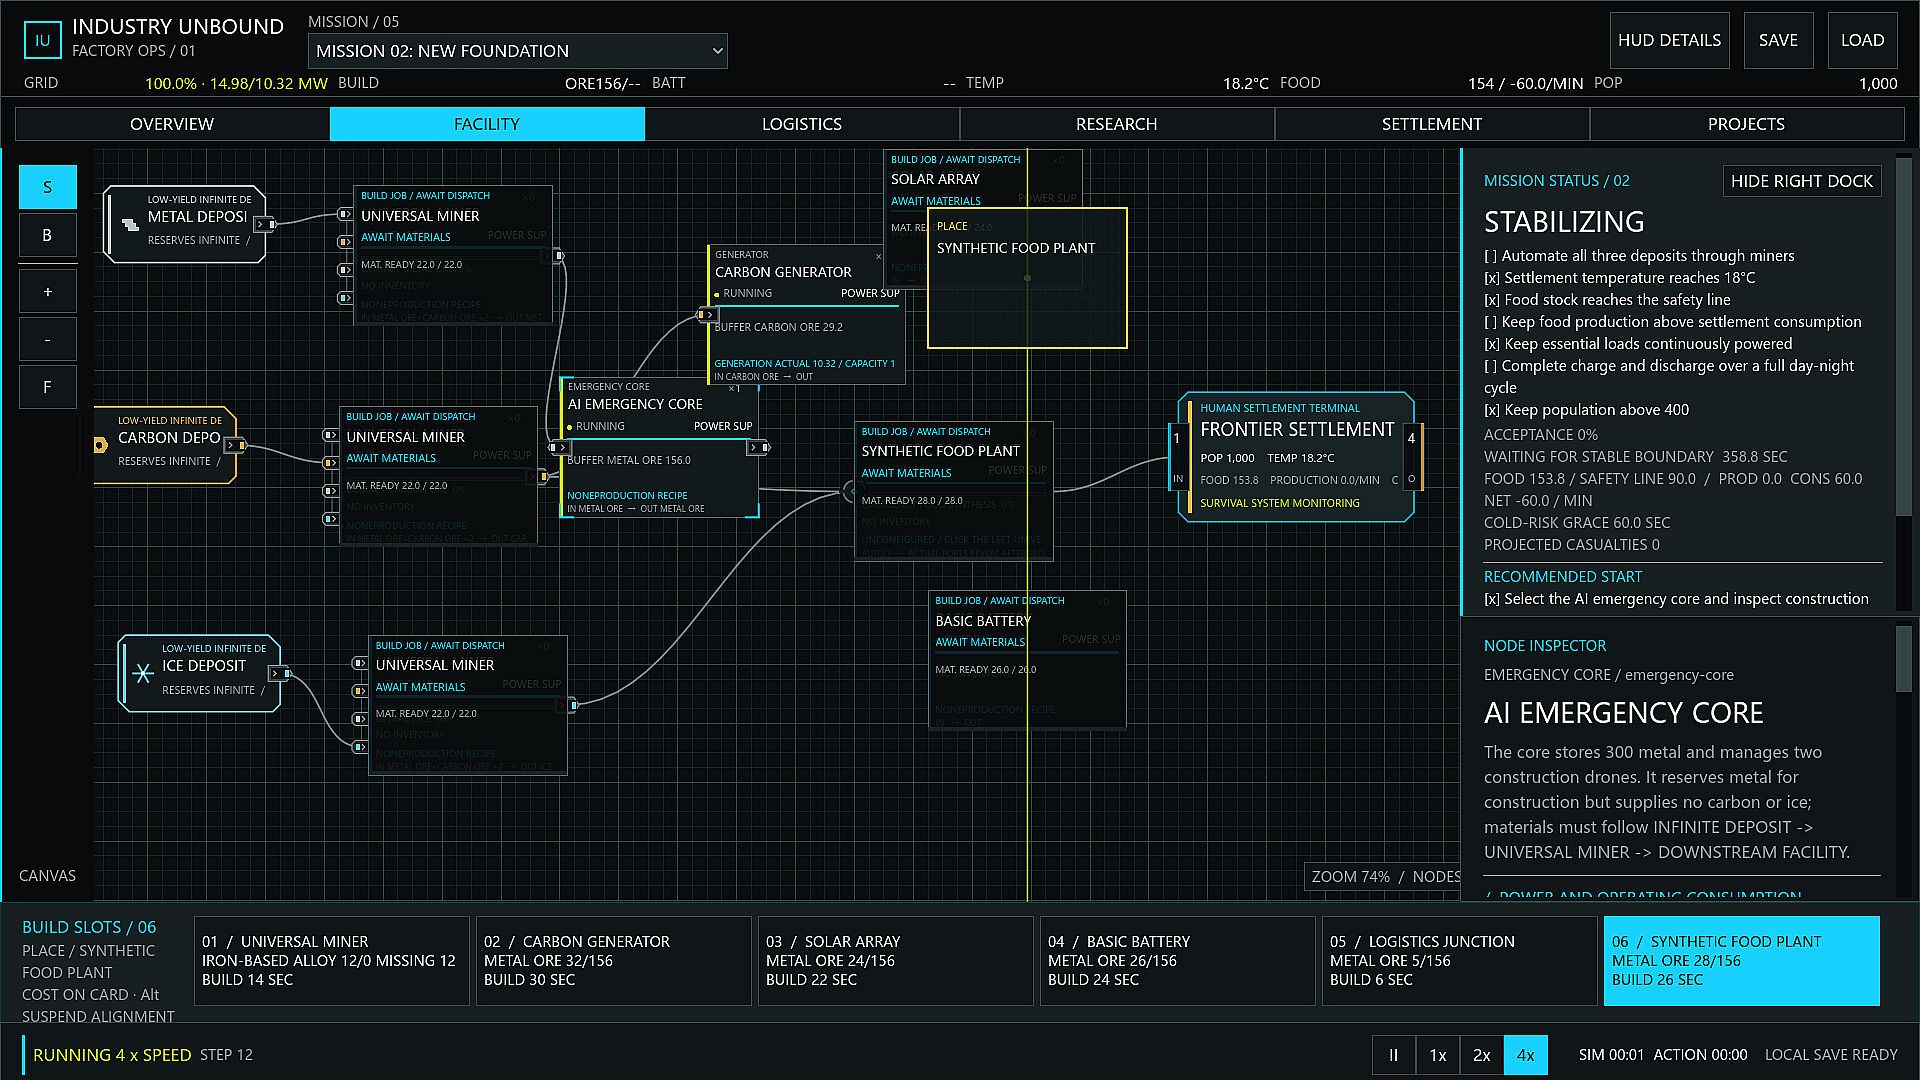Select the B canvas tool
The height and width of the screenshot is (1080, 1920).
point(47,235)
